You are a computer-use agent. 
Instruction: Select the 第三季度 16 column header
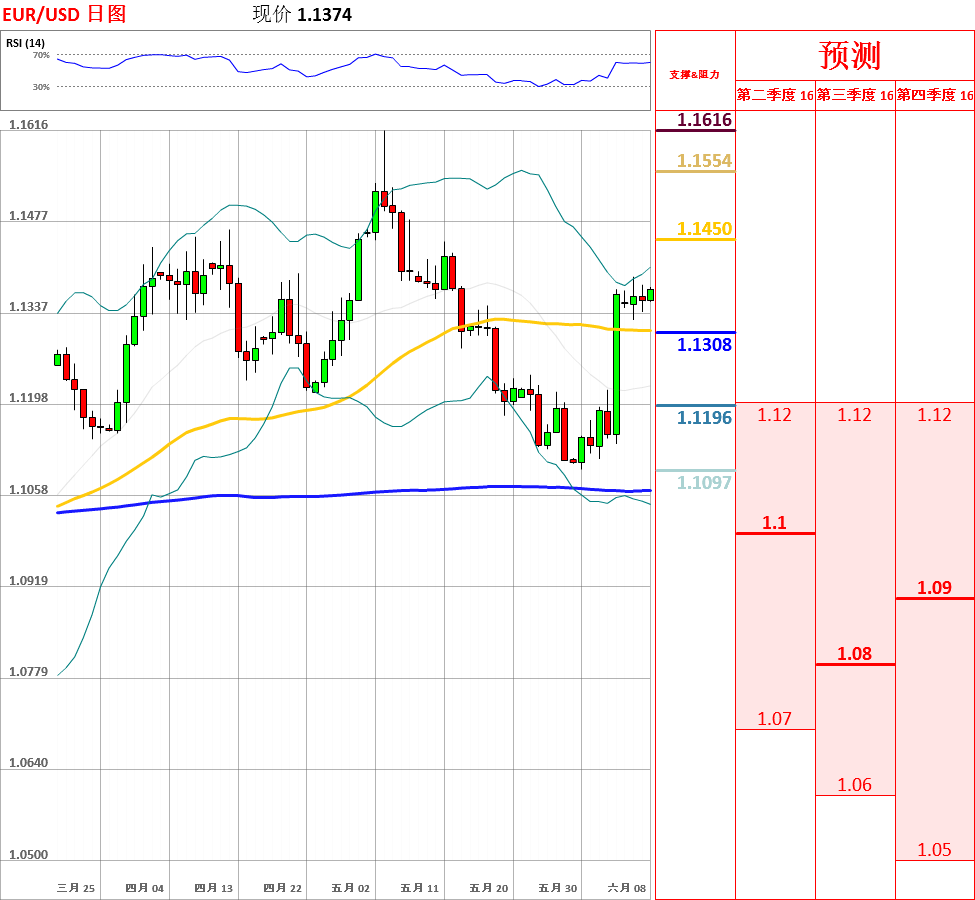(x=855, y=95)
